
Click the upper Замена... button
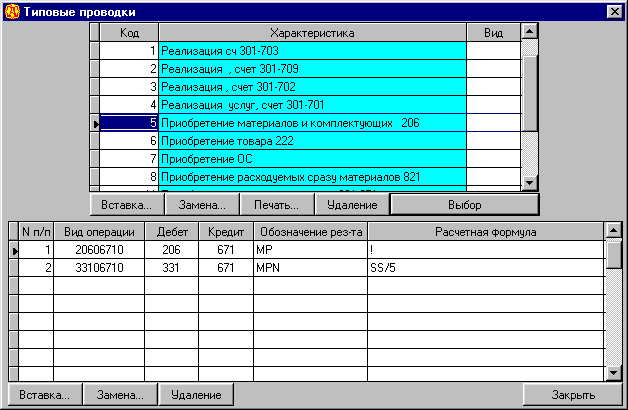pyautogui.click(x=202, y=205)
